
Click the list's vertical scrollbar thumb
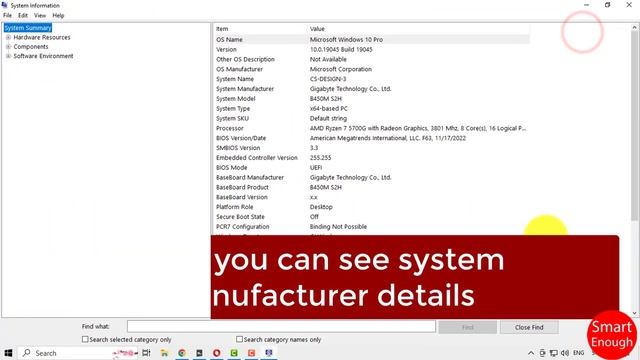(634, 127)
